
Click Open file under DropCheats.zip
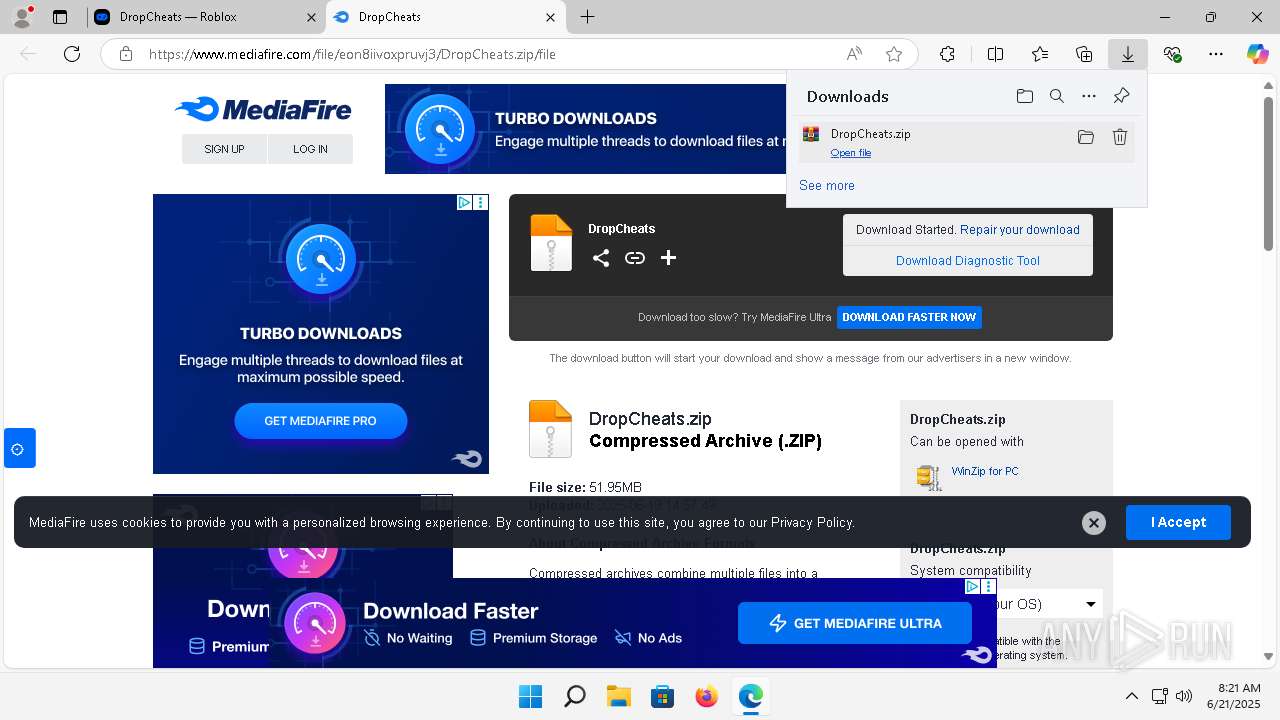click(x=851, y=153)
